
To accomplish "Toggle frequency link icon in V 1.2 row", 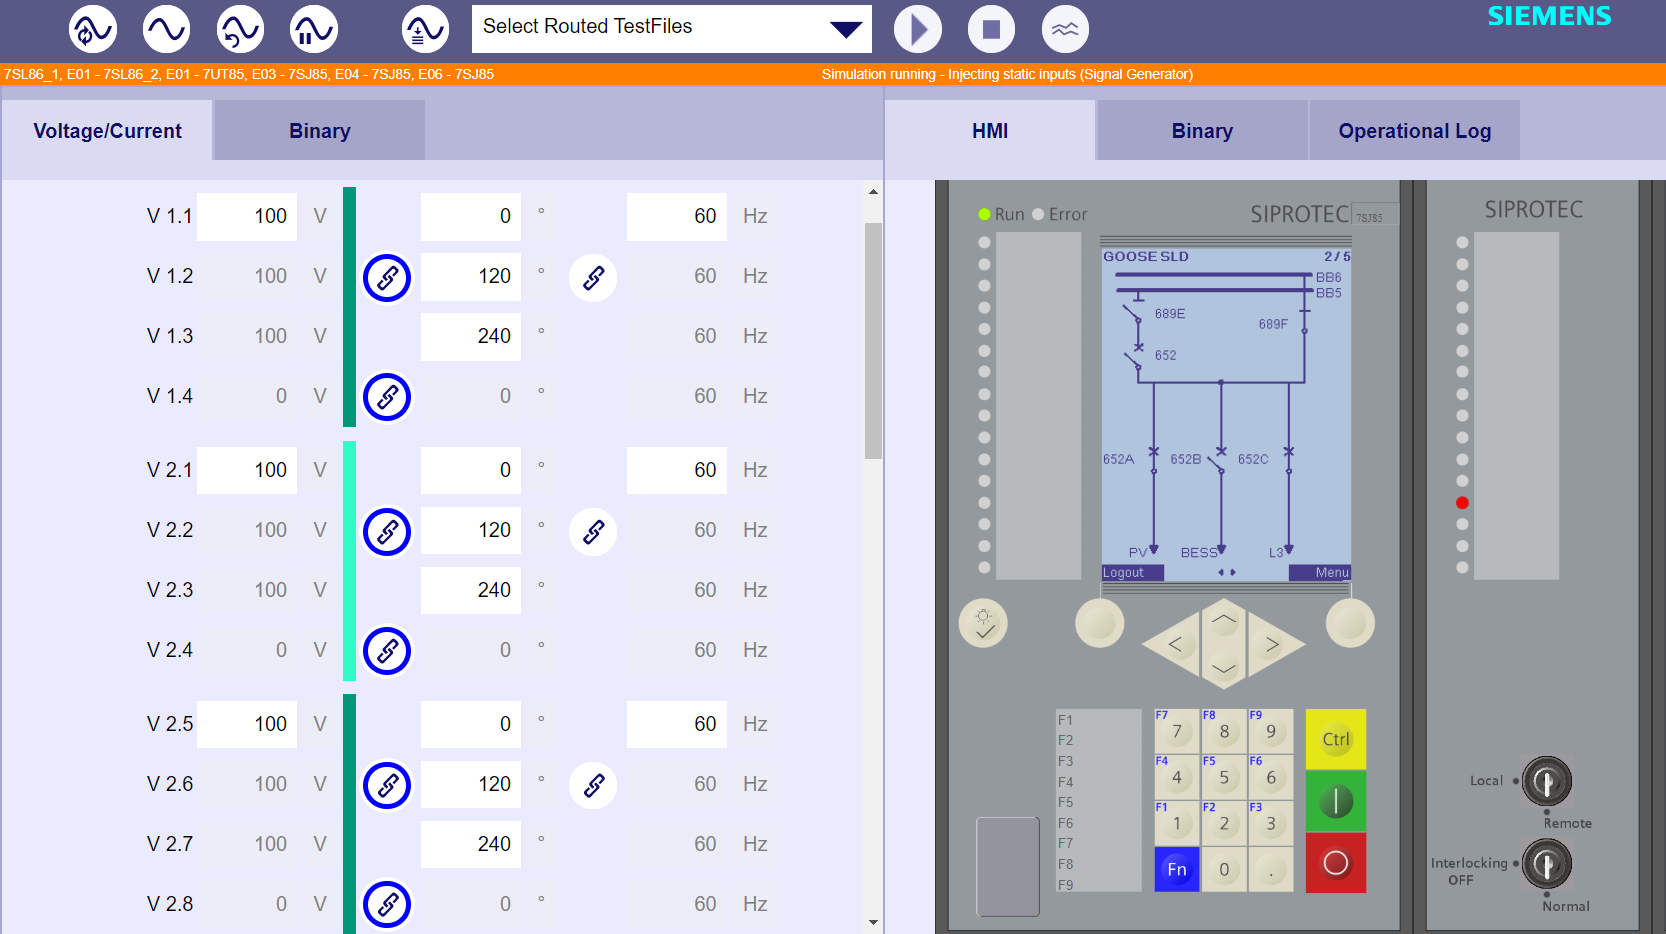I will [x=593, y=277].
